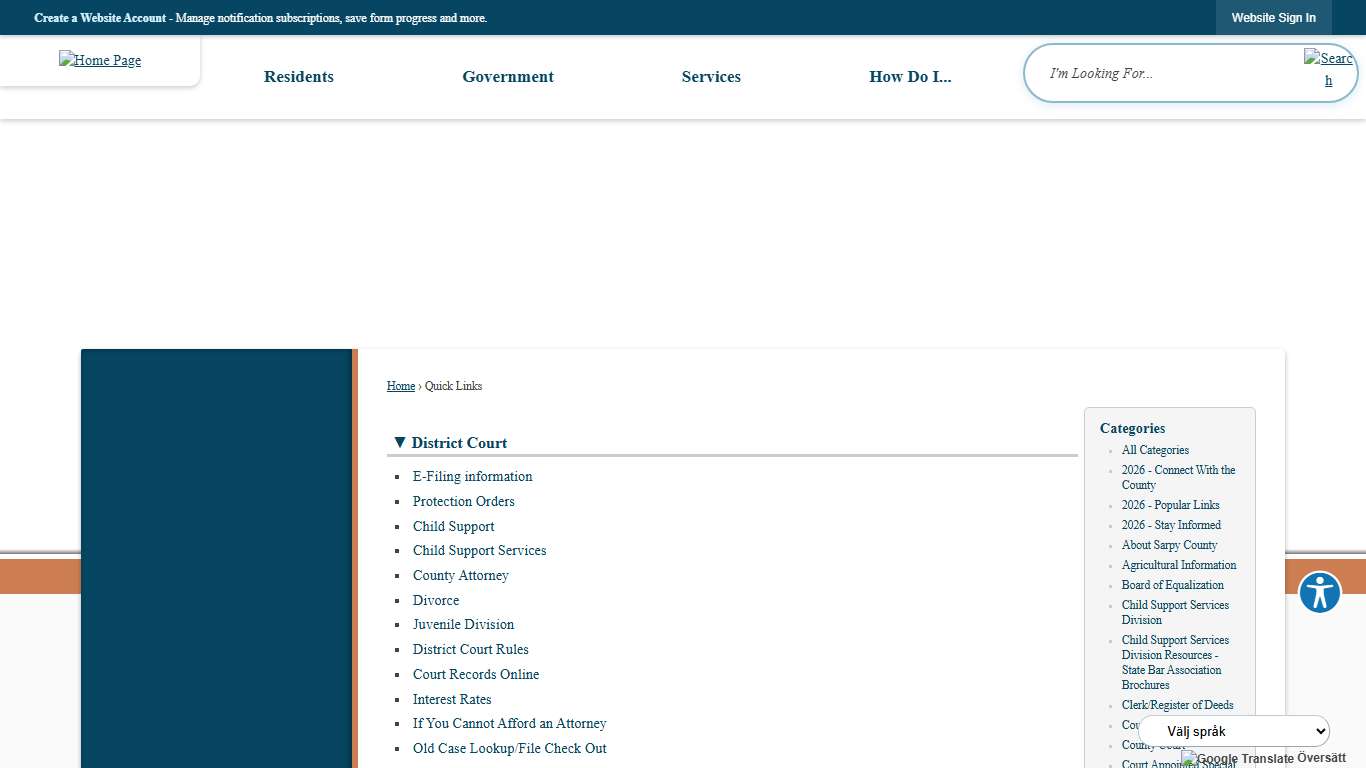Open the Residents menu
This screenshot has width=1366, height=768.
pos(298,77)
